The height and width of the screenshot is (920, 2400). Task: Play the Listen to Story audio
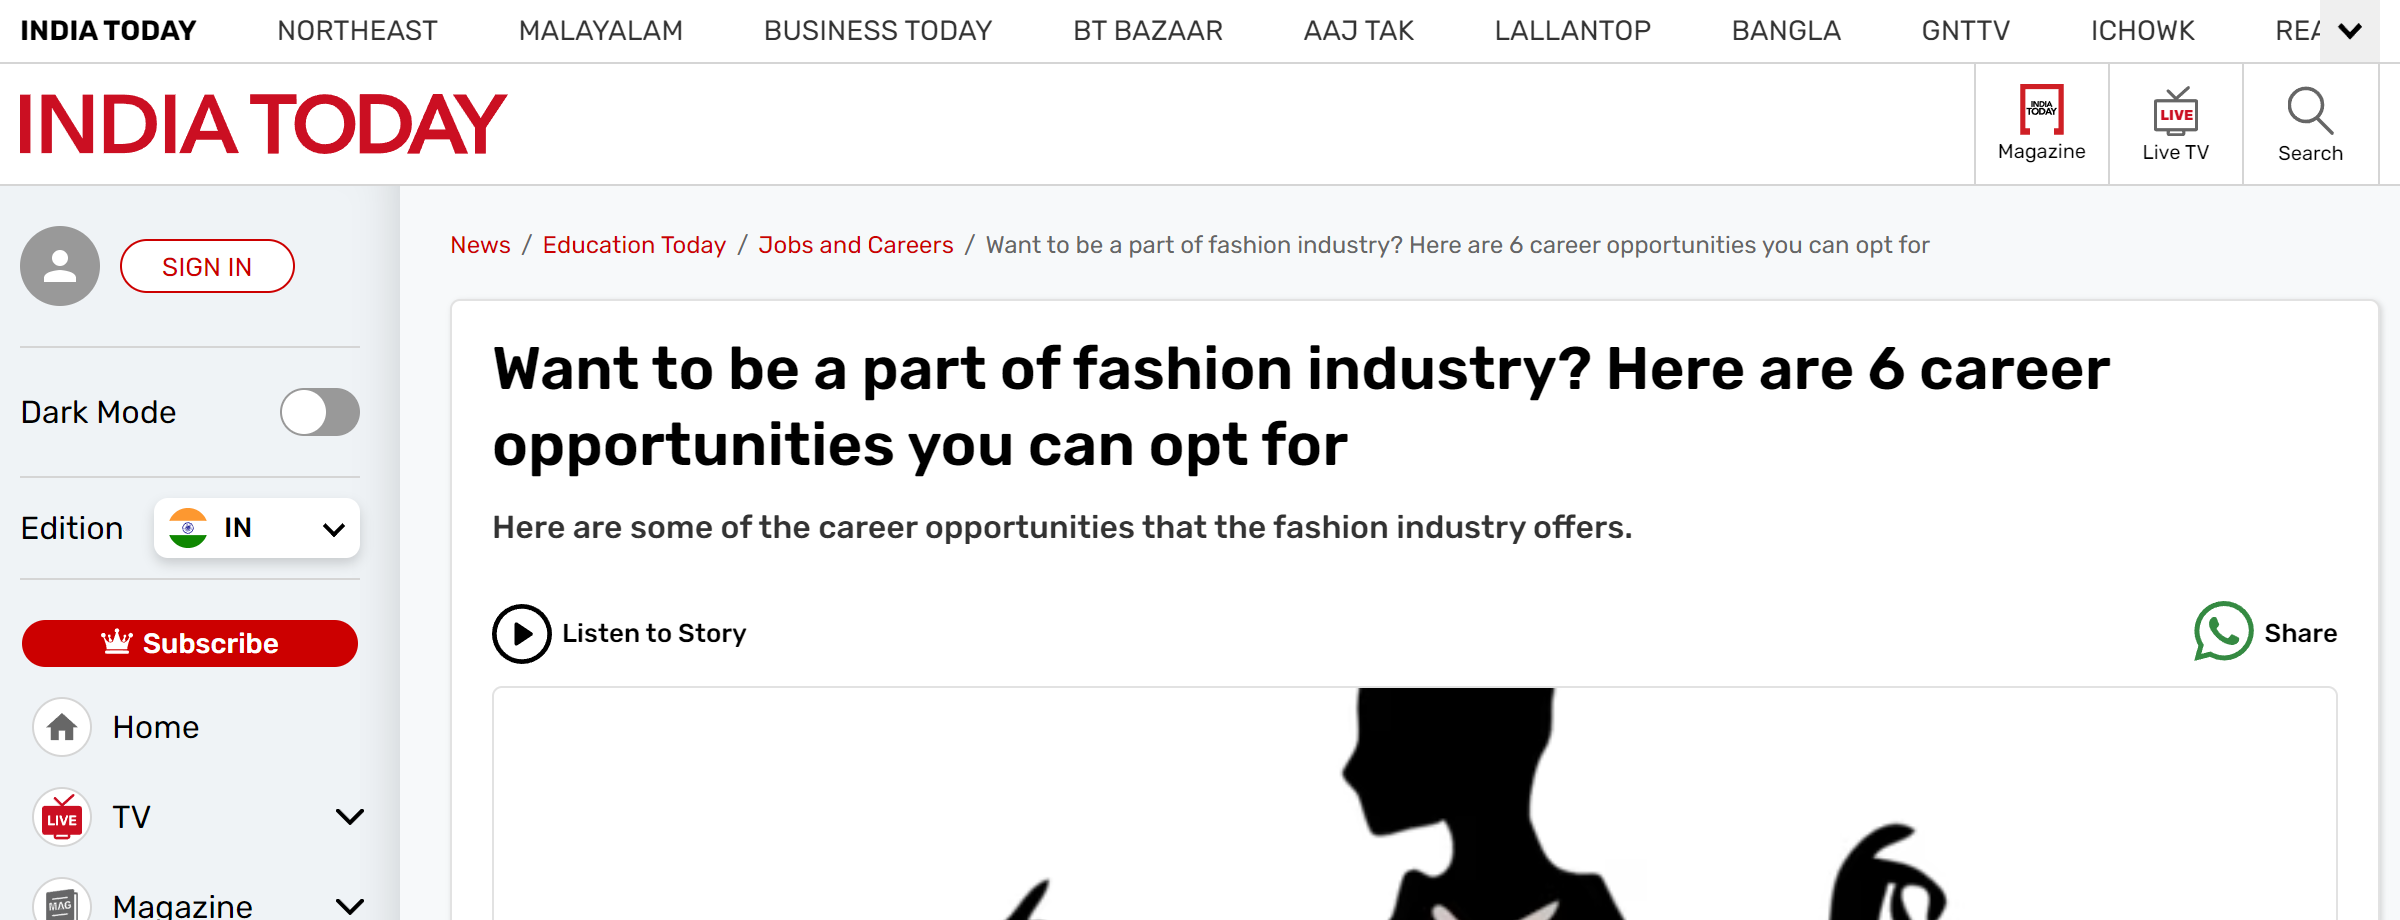tap(521, 634)
